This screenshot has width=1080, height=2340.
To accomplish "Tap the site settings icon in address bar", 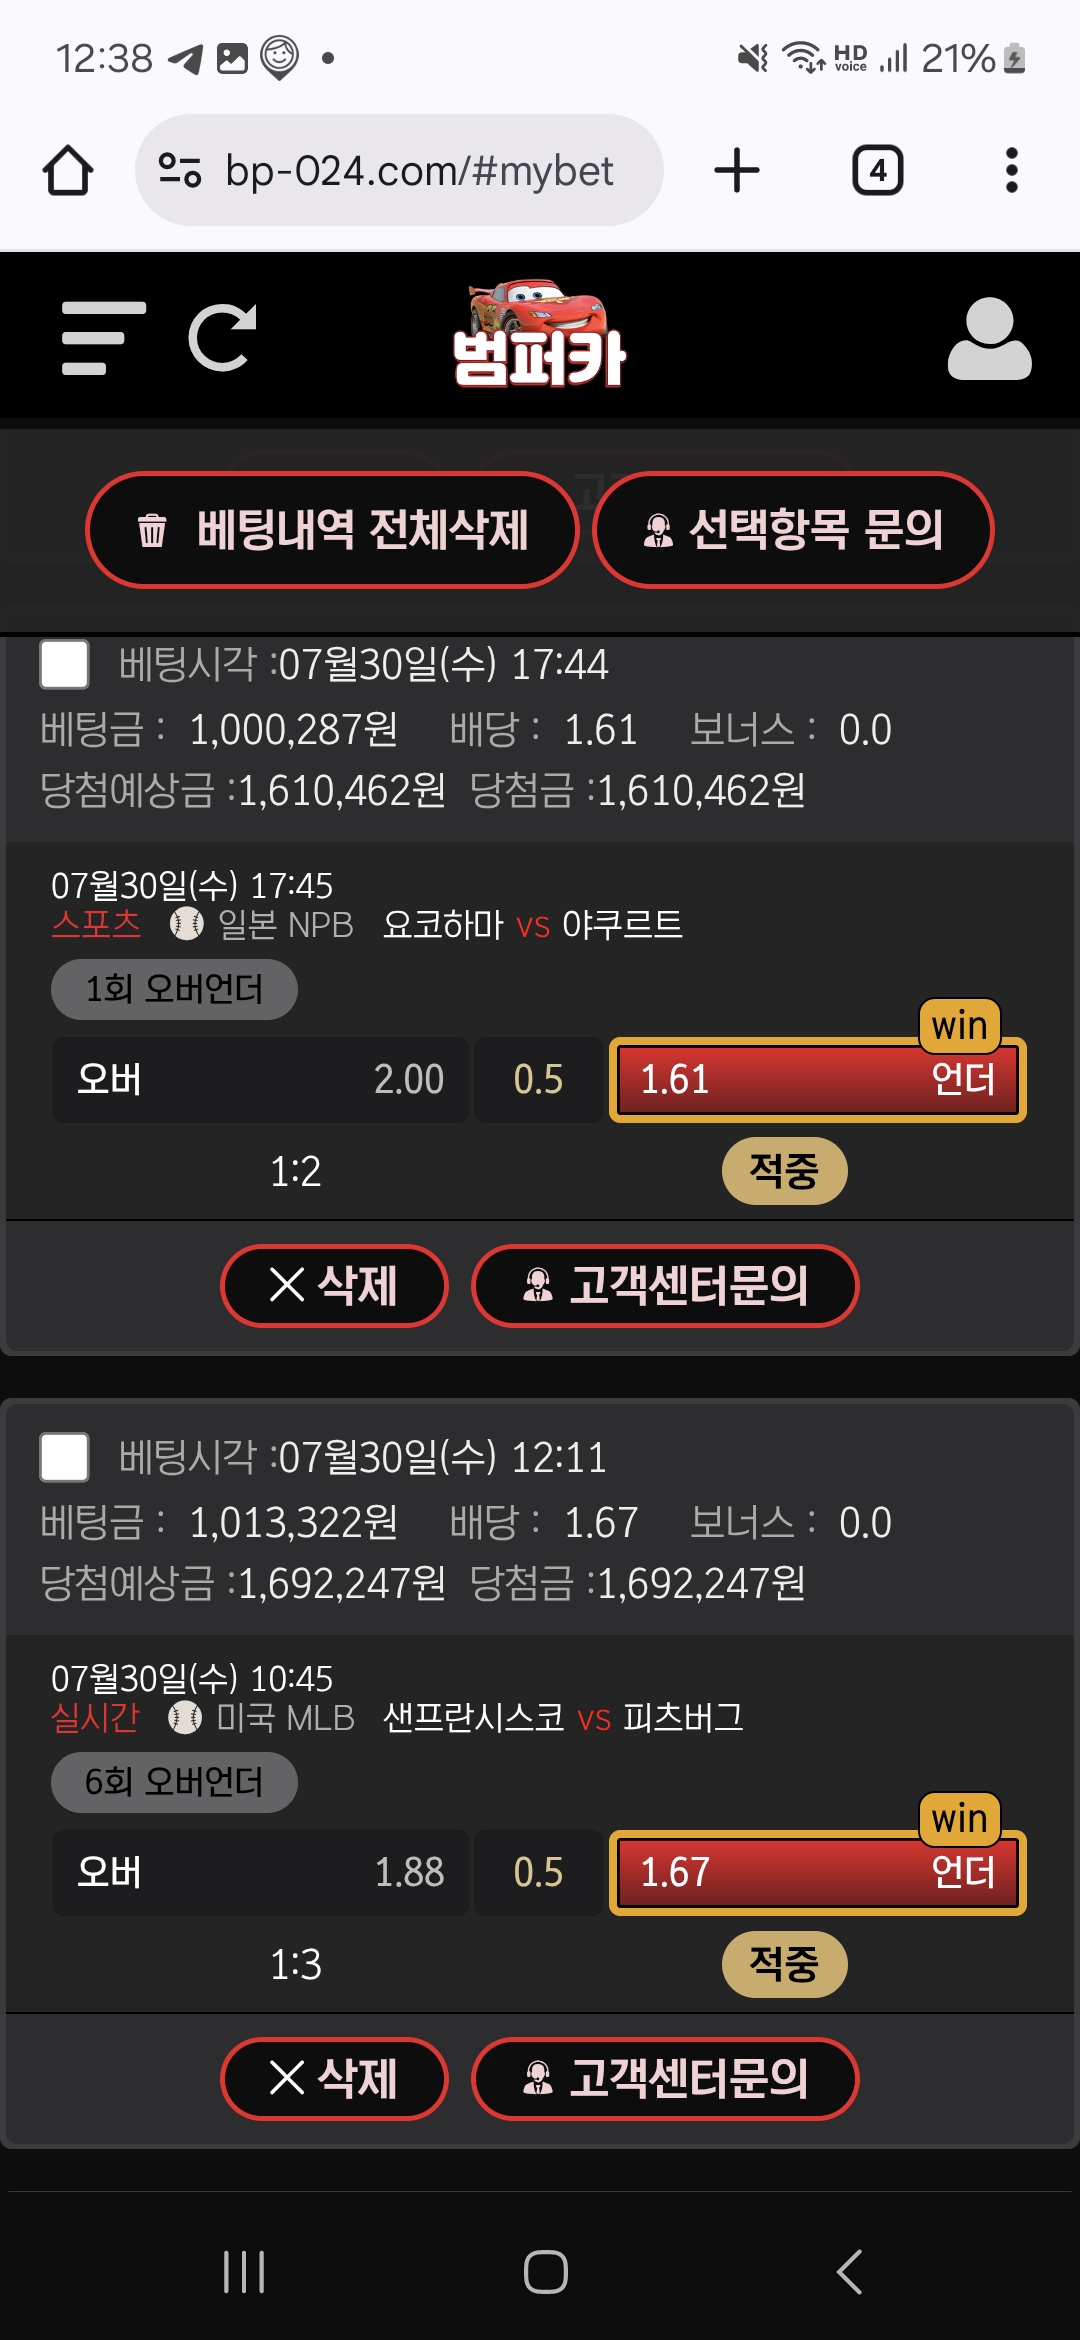I will [x=181, y=170].
